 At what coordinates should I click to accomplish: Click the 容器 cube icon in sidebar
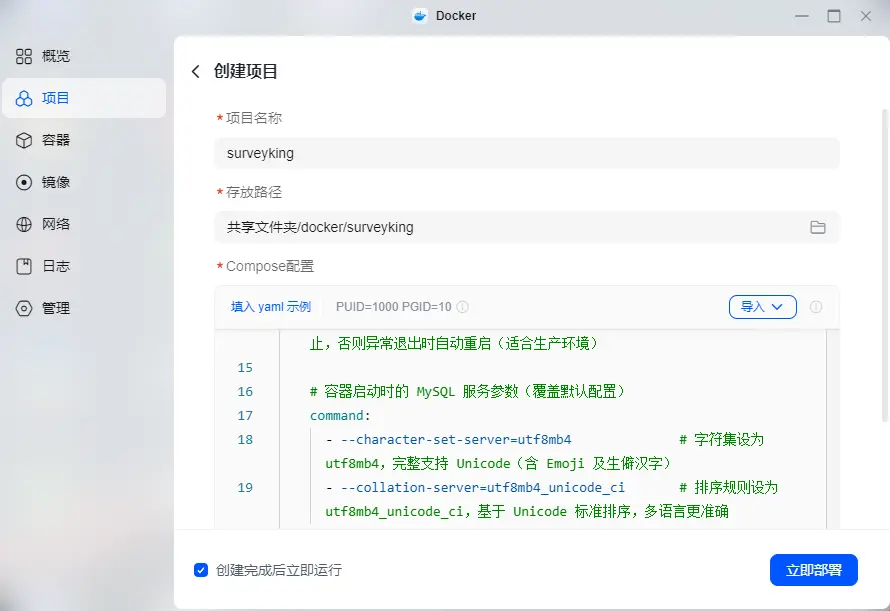point(24,140)
